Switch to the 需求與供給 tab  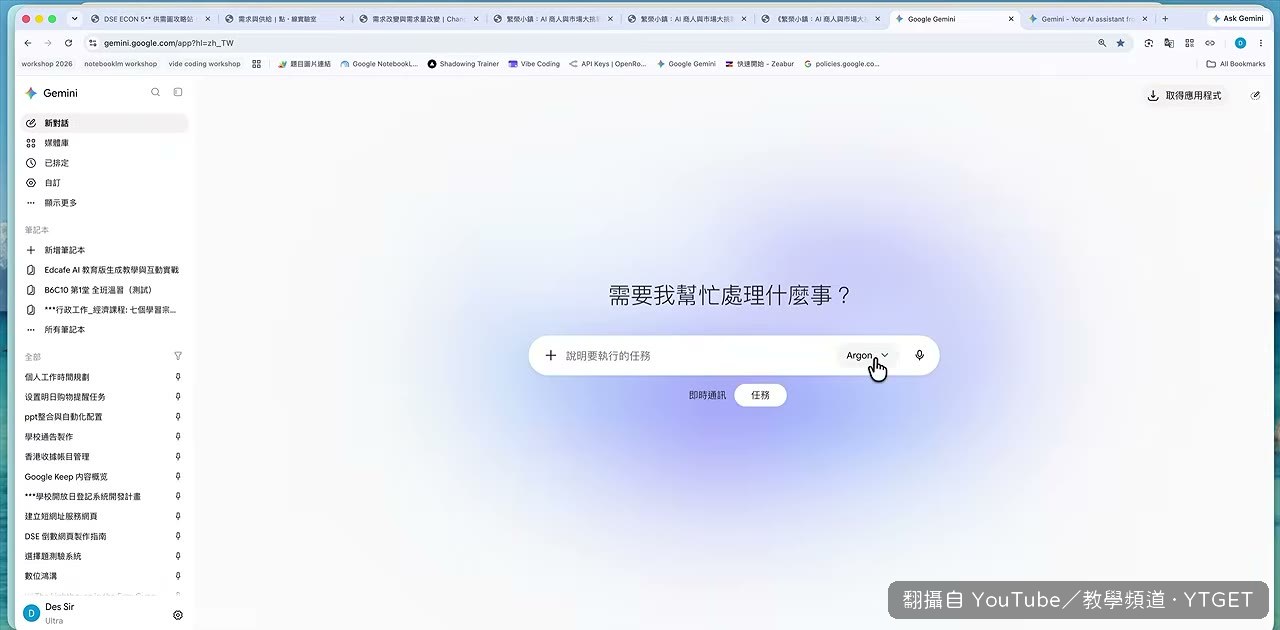click(284, 18)
